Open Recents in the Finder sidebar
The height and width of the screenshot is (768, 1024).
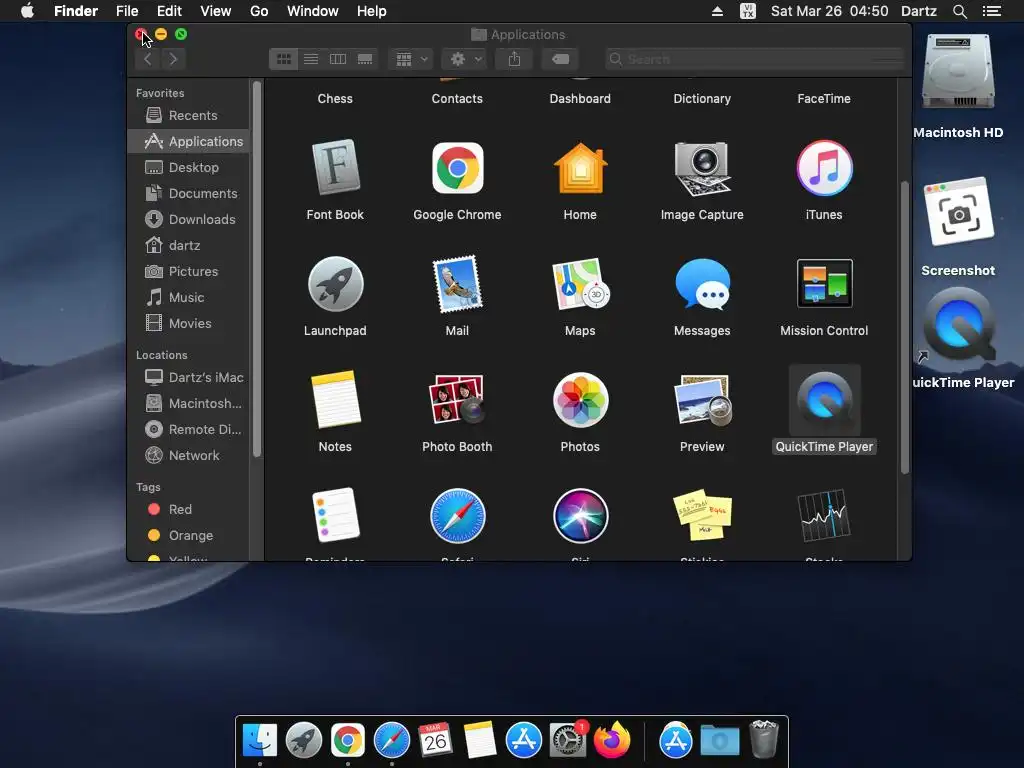(x=188, y=116)
